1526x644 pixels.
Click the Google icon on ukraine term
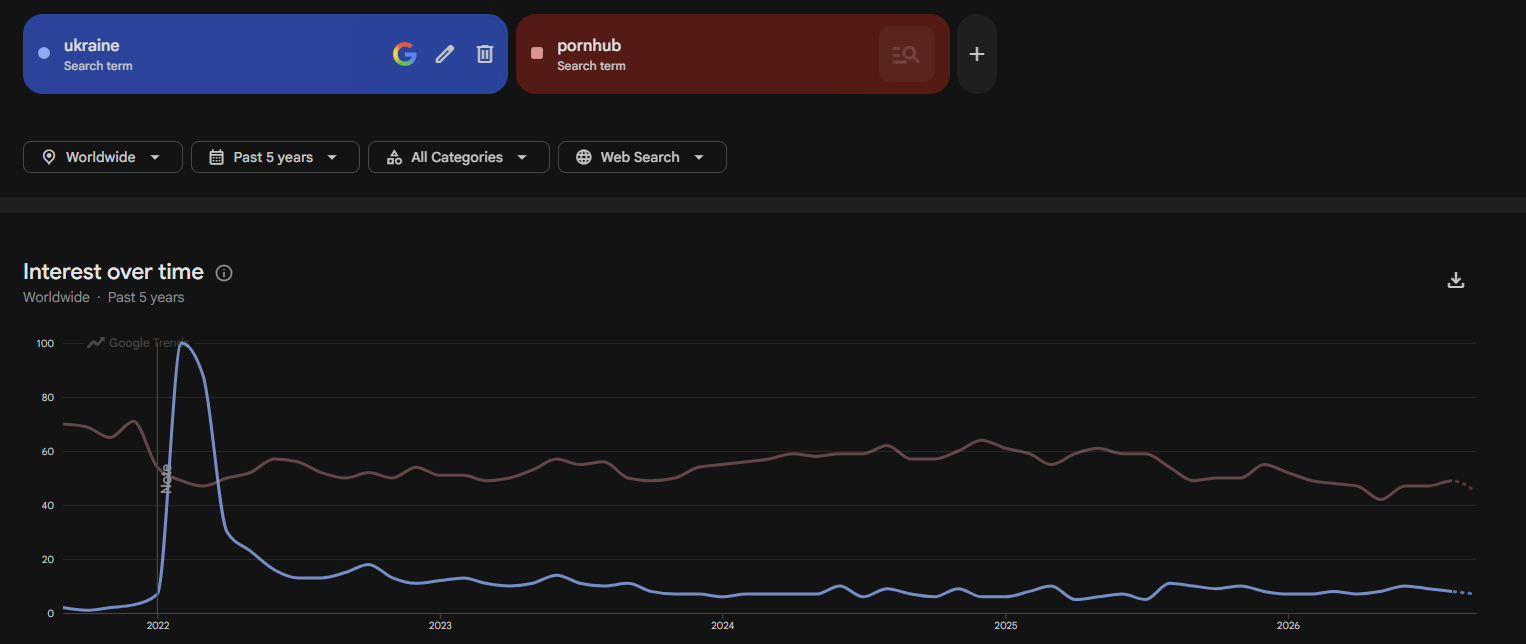404,54
